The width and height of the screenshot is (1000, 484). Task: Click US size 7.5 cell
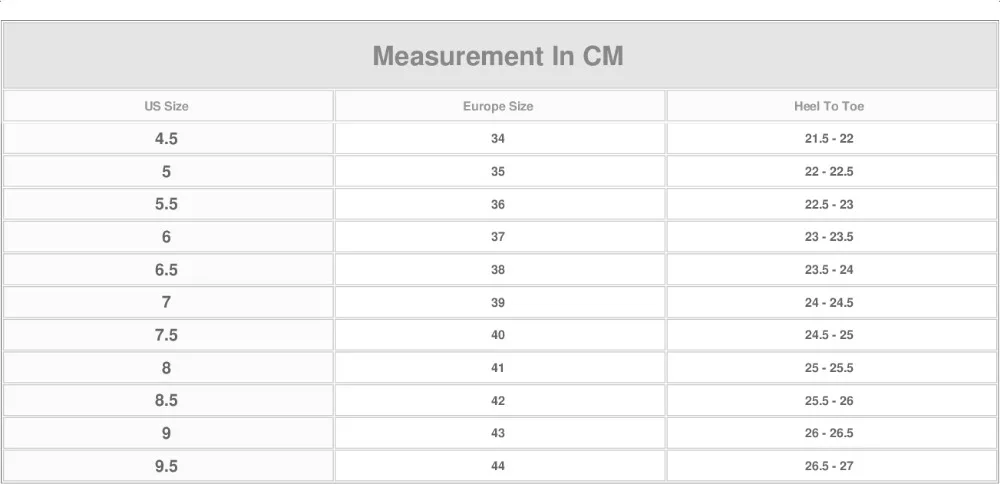[166, 335]
